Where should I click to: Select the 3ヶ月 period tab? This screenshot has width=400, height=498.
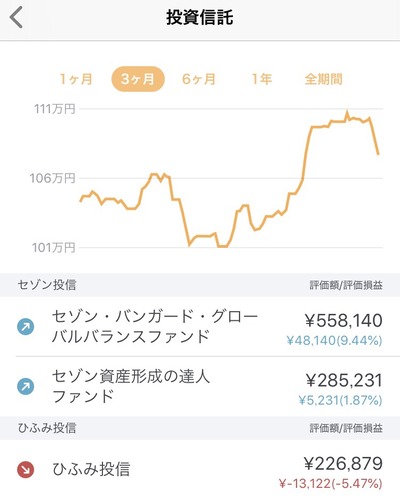click(x=138, y=79)
